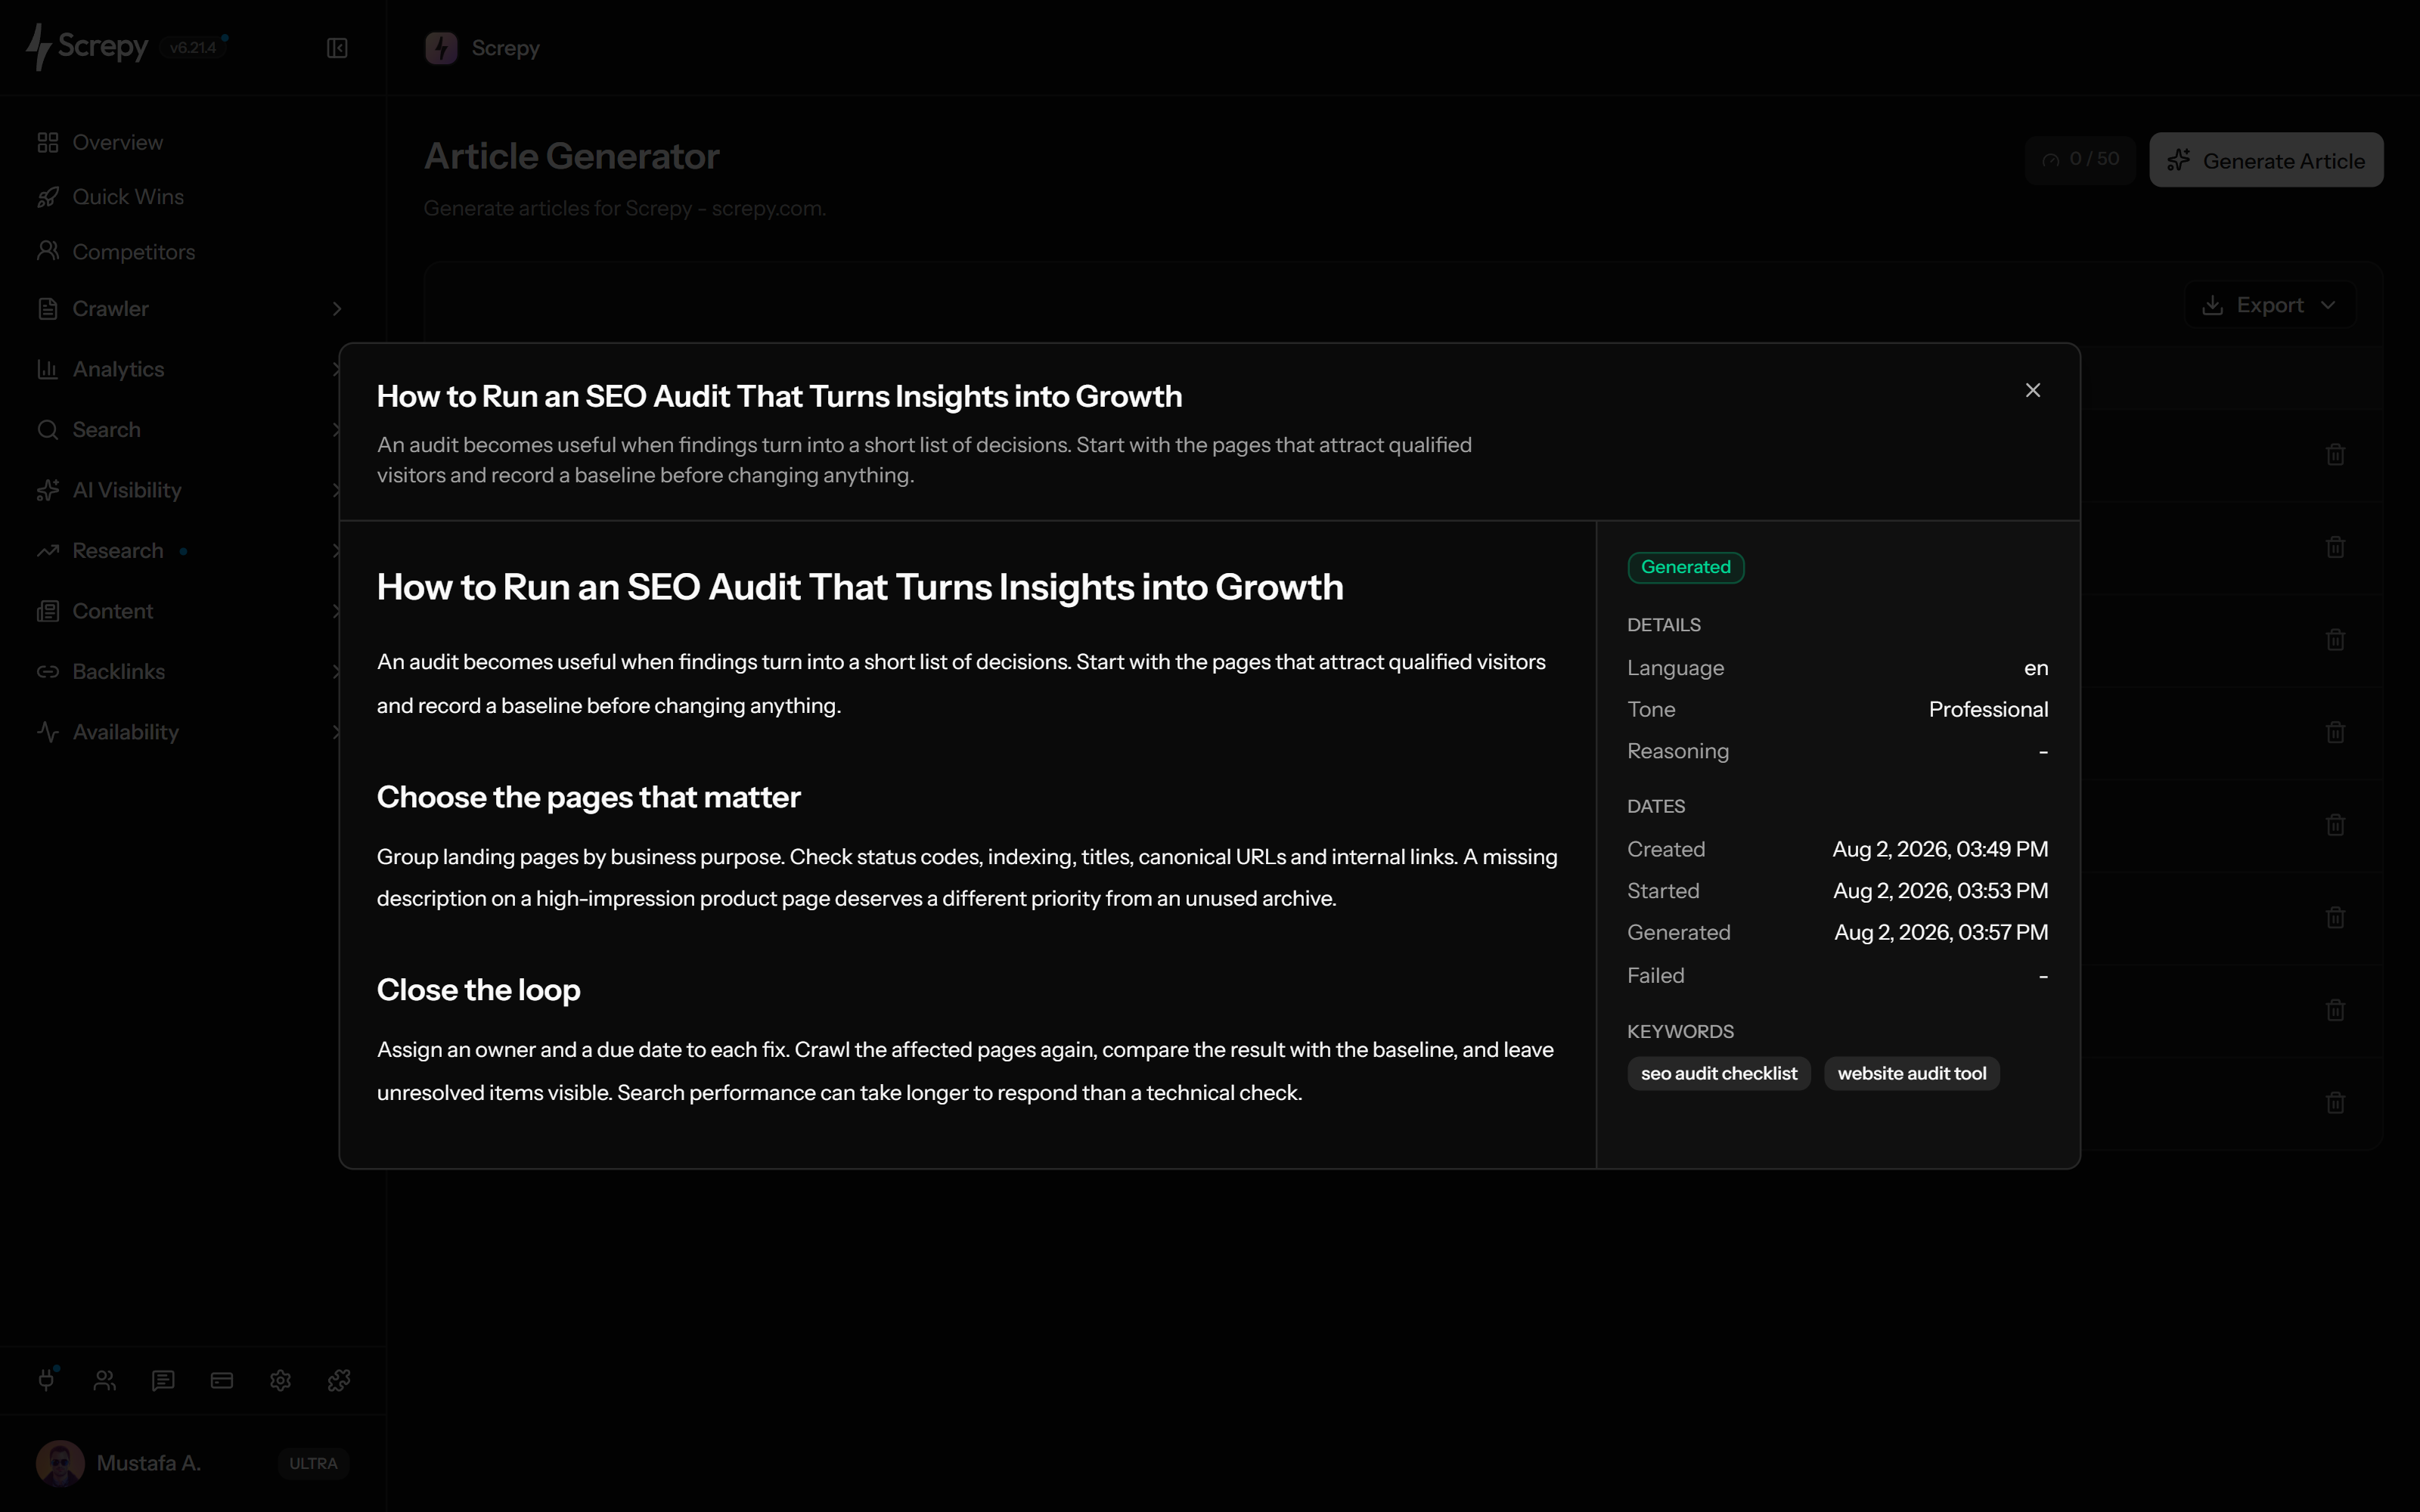
Task: Open the Export dropdown
Action: (2270, 305)
